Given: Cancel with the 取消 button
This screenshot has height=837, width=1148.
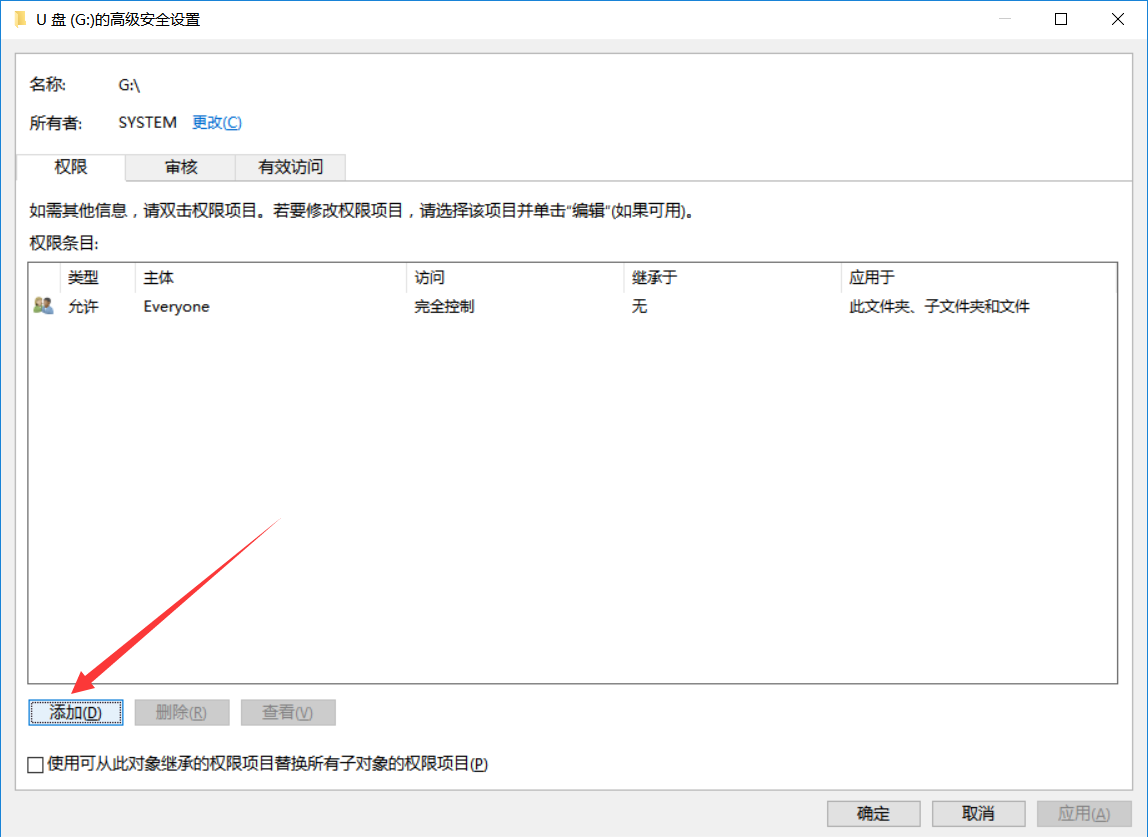Looking at the screenshot, I should coord(978,813).
